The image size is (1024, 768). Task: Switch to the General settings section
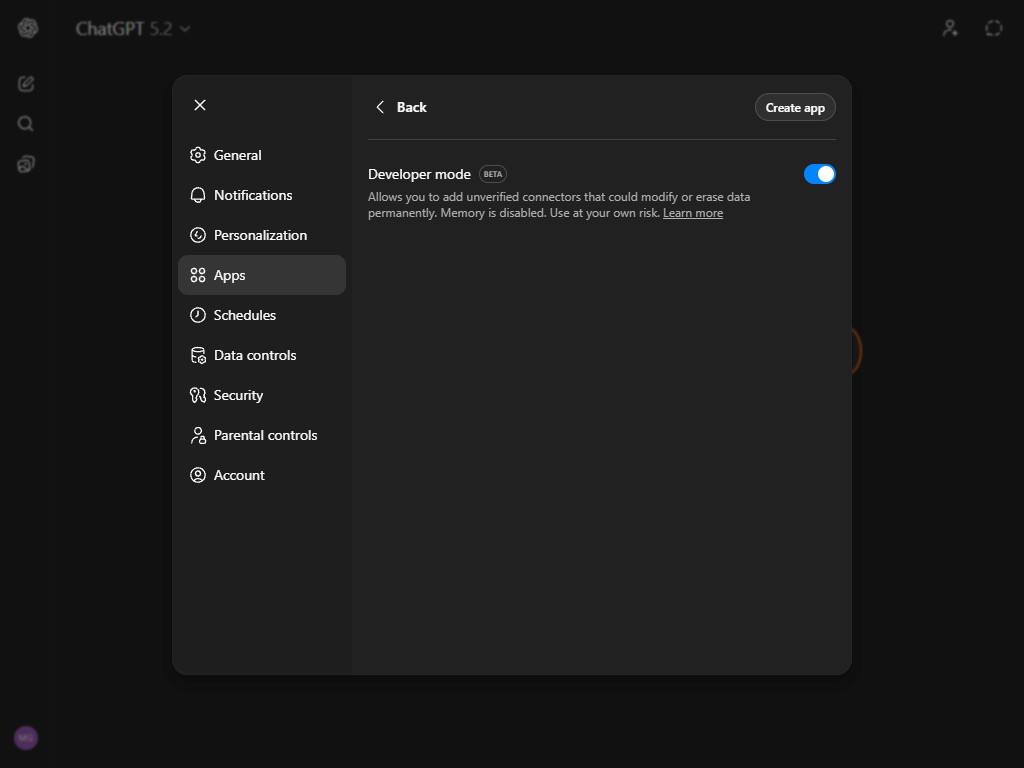[x=237, y=155]
